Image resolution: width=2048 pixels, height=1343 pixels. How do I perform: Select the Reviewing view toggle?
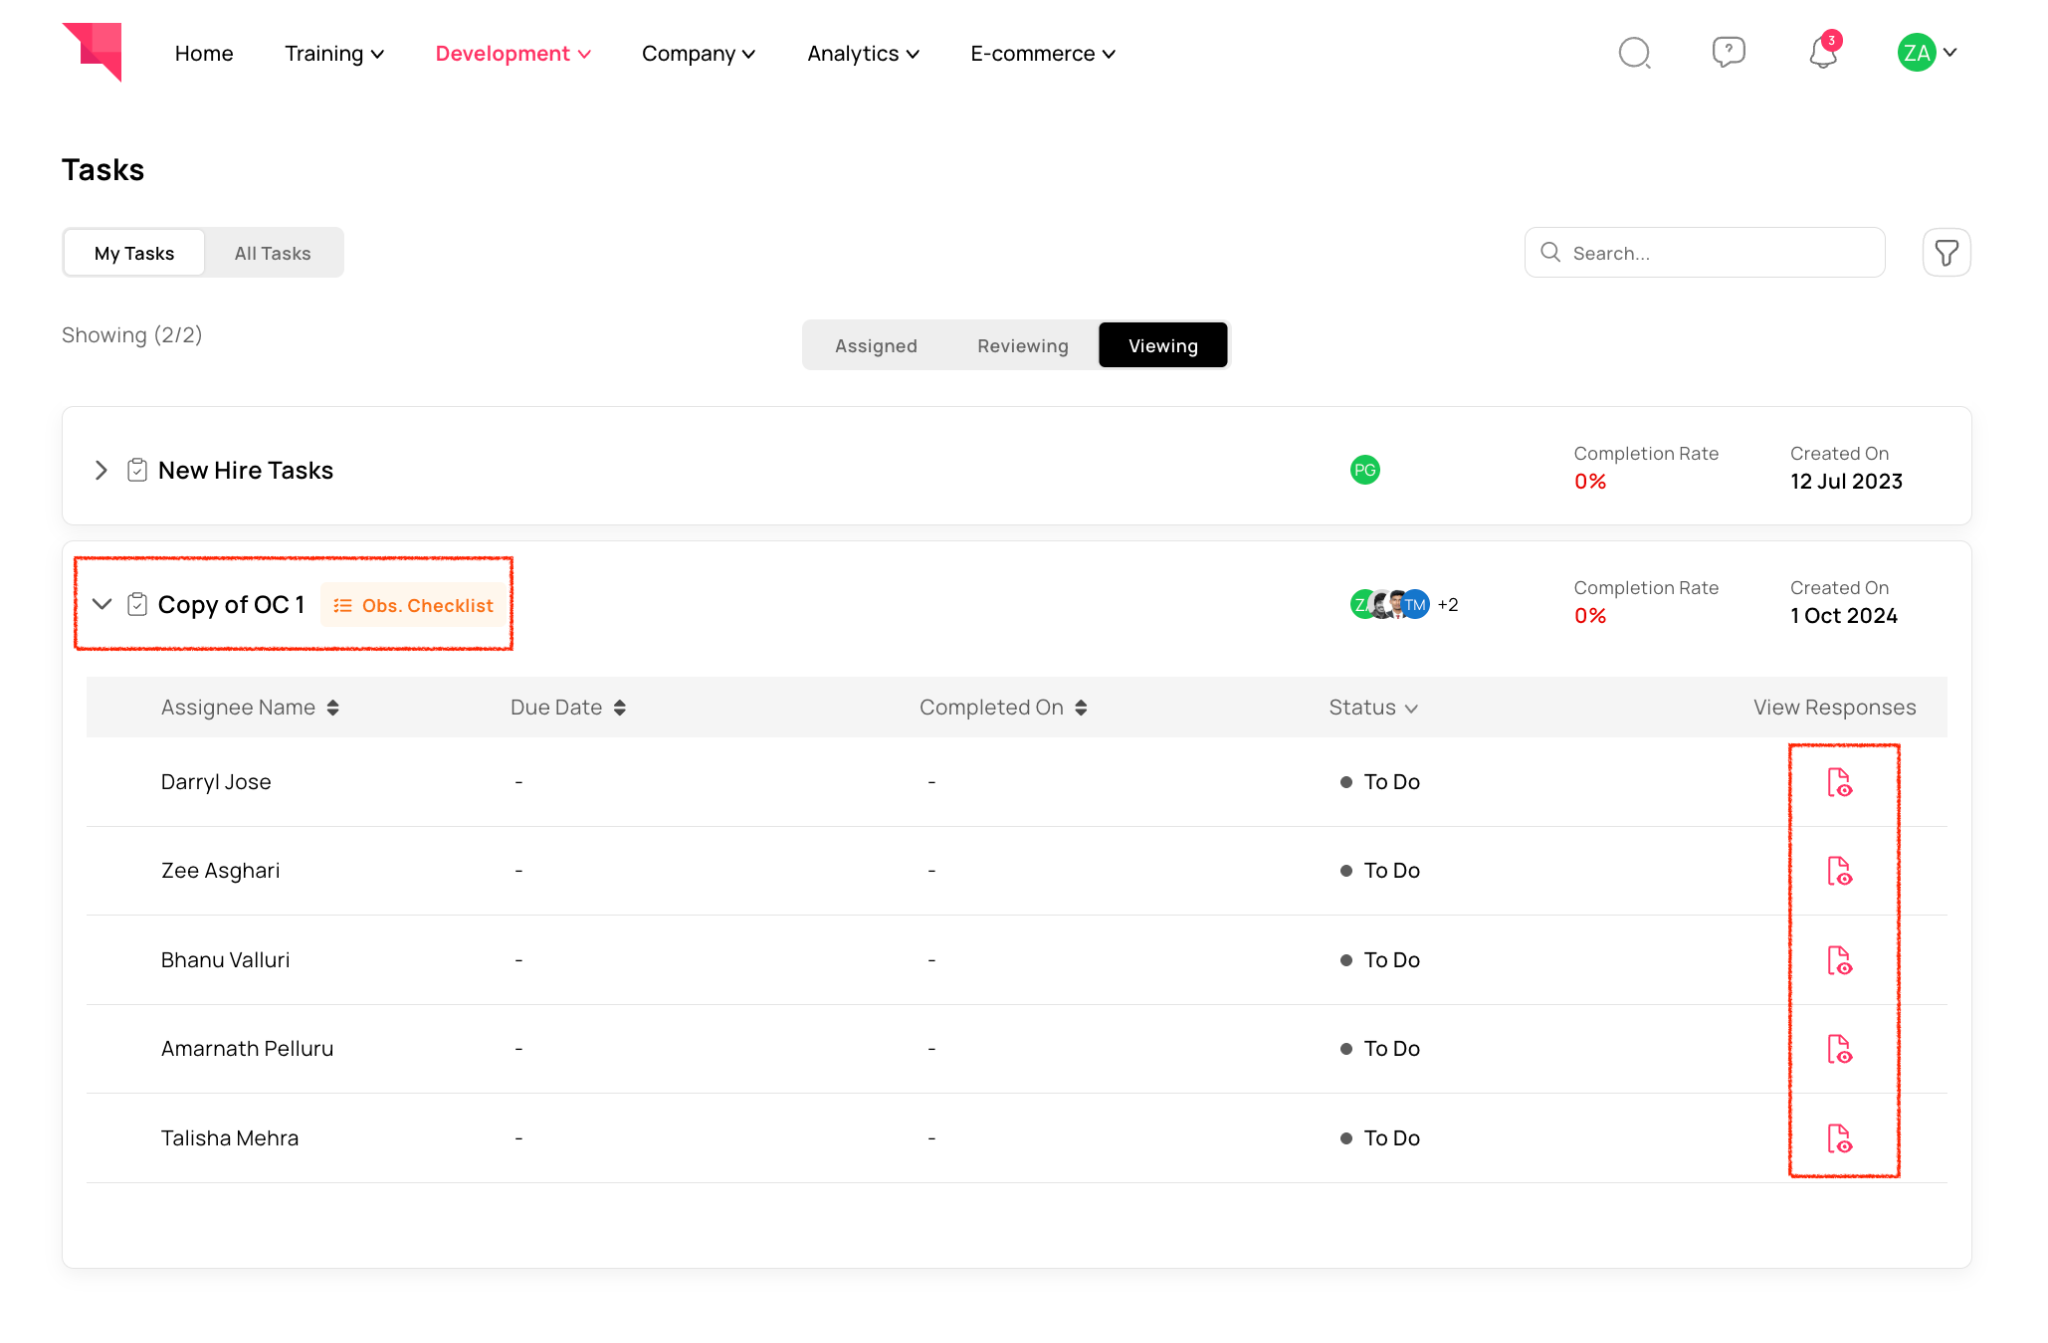[x=1022, y=346]
